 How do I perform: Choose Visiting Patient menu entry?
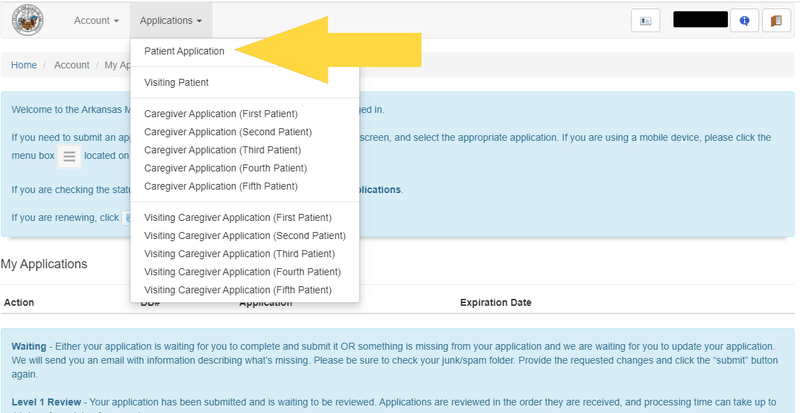(x=176, y=82)
